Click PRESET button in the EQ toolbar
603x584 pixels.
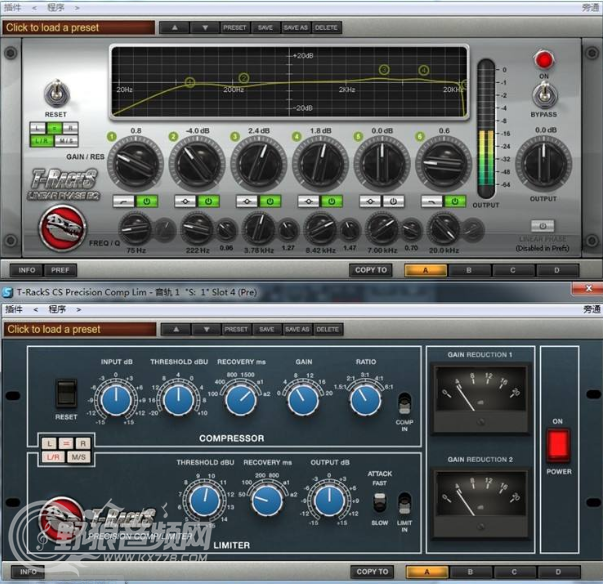point(235,28)
